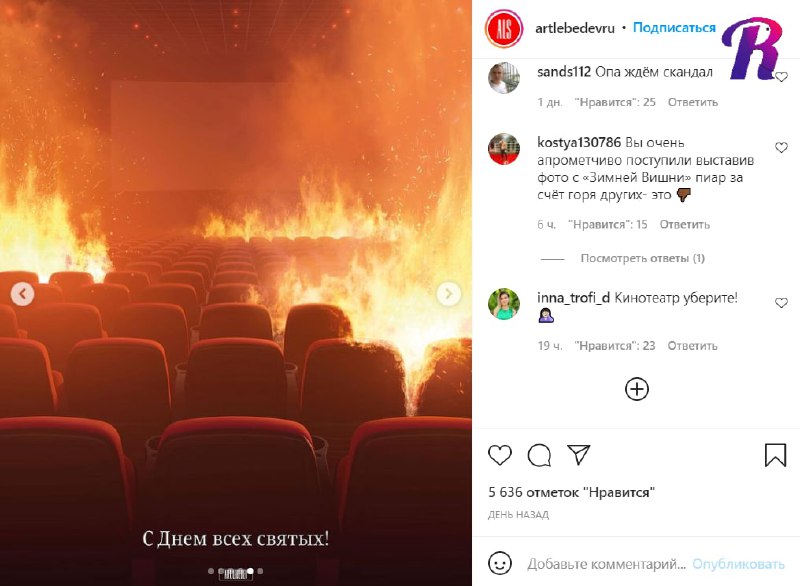Like inna_trofi_d's comment

781,303
